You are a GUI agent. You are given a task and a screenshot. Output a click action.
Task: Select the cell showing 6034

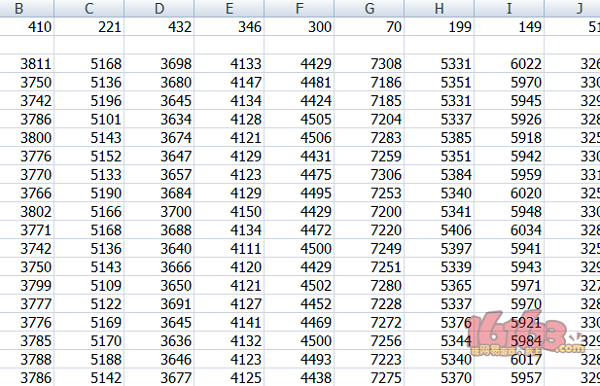(509, 230)
